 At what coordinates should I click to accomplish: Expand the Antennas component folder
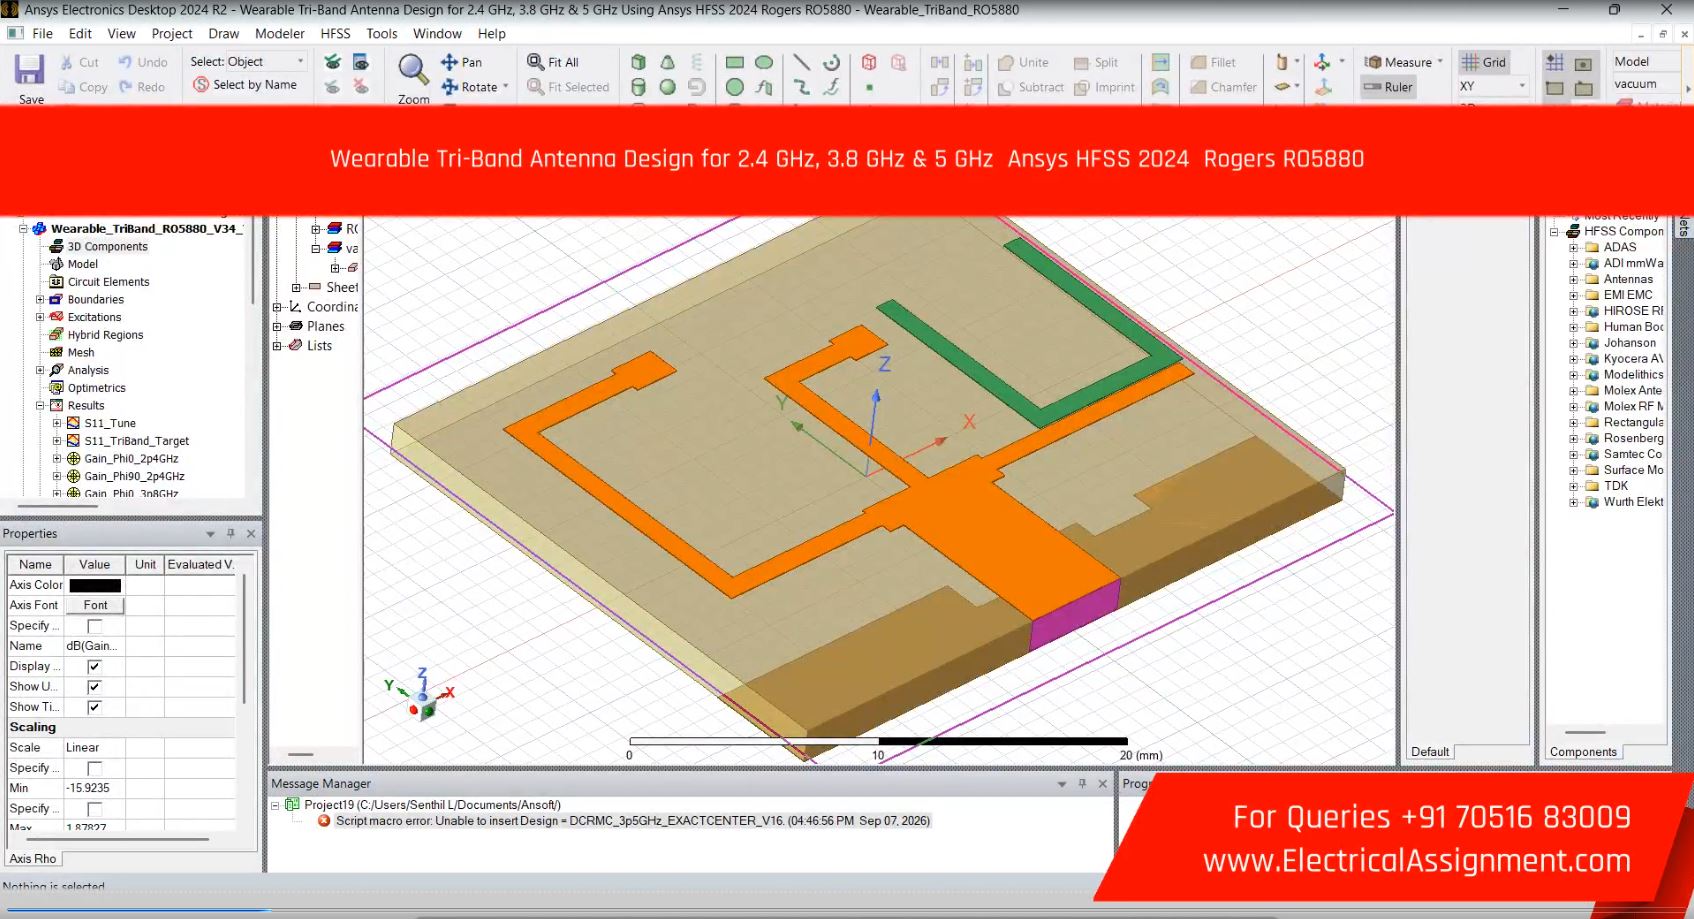tap(1573, 279)
